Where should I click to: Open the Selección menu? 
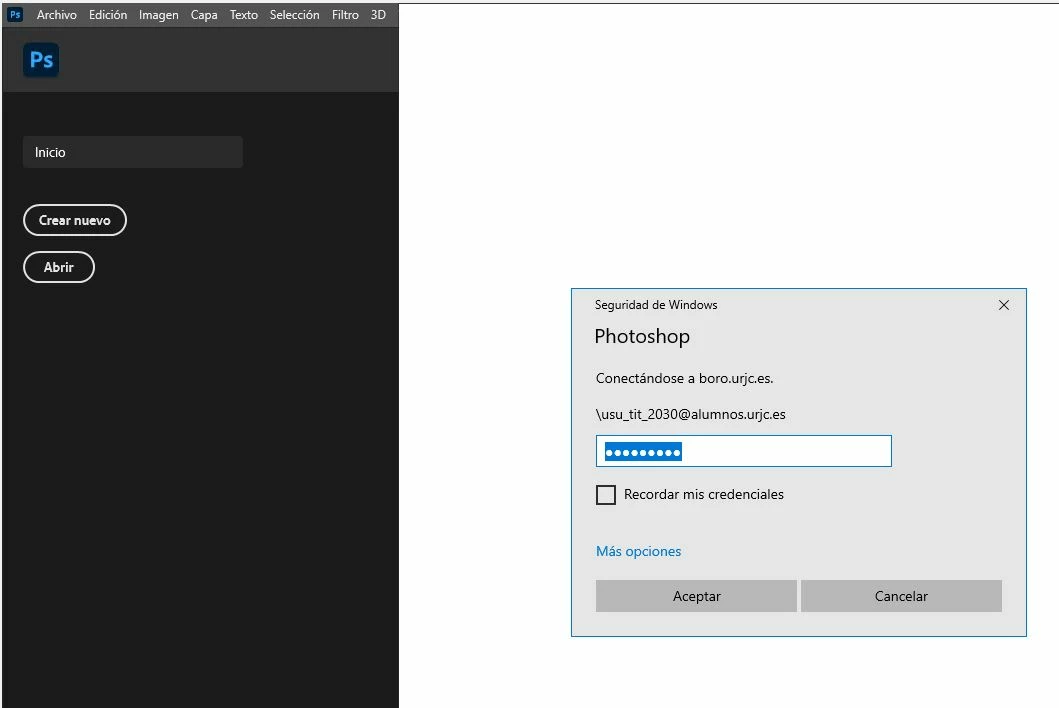[294, 15]
